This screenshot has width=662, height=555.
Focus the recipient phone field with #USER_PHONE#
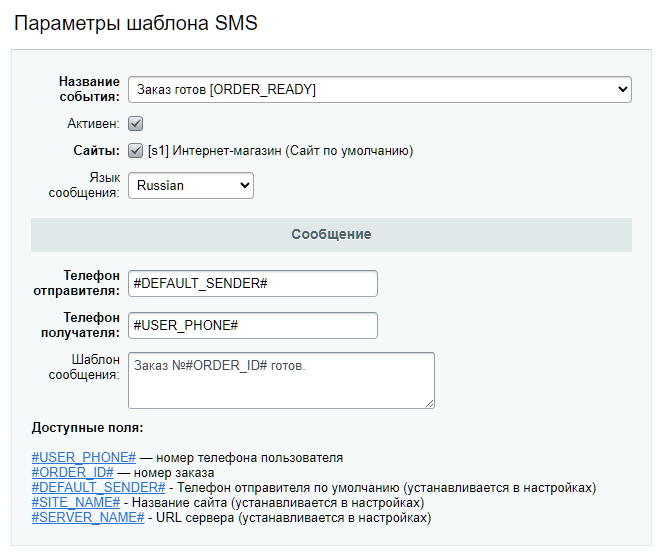pos(253,326)
